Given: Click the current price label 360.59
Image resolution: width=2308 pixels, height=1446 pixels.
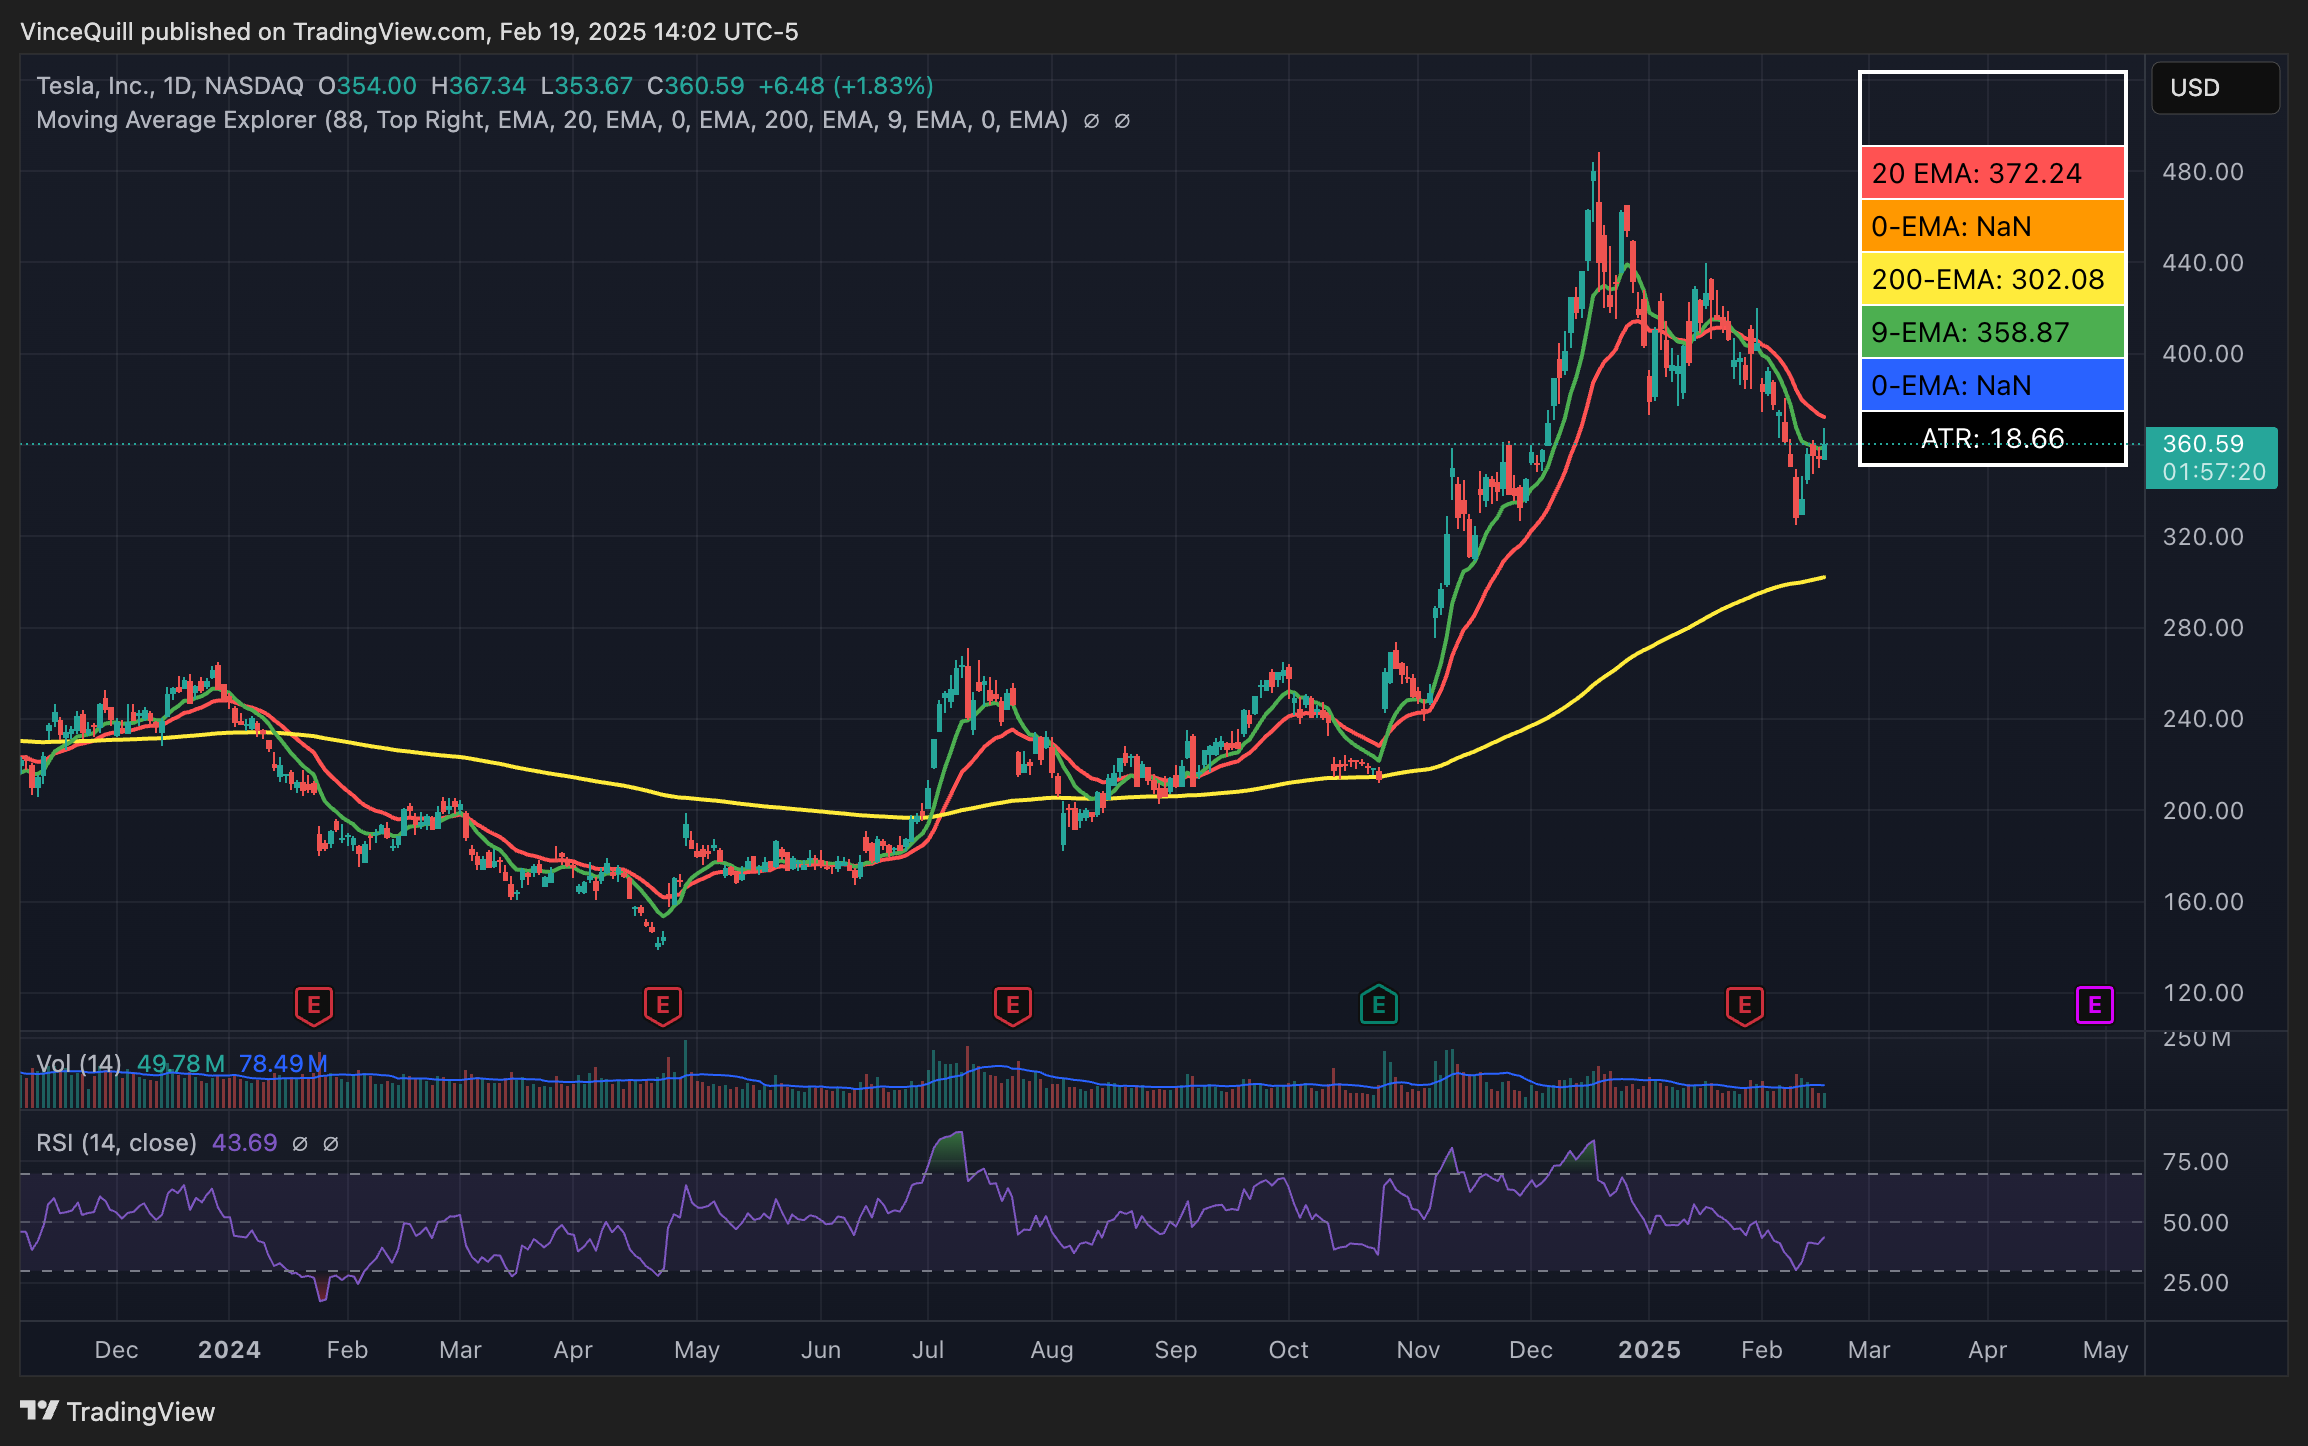Looking at the screenshot, I should (2211, 457).
